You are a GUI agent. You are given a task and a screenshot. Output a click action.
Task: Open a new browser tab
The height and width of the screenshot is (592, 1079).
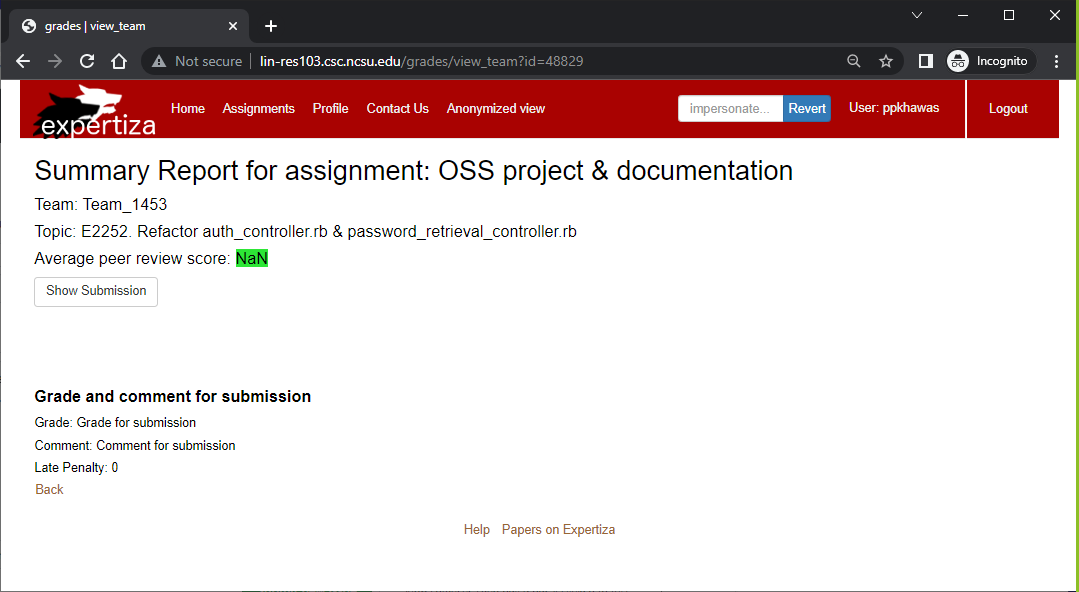tap(270, 25)
